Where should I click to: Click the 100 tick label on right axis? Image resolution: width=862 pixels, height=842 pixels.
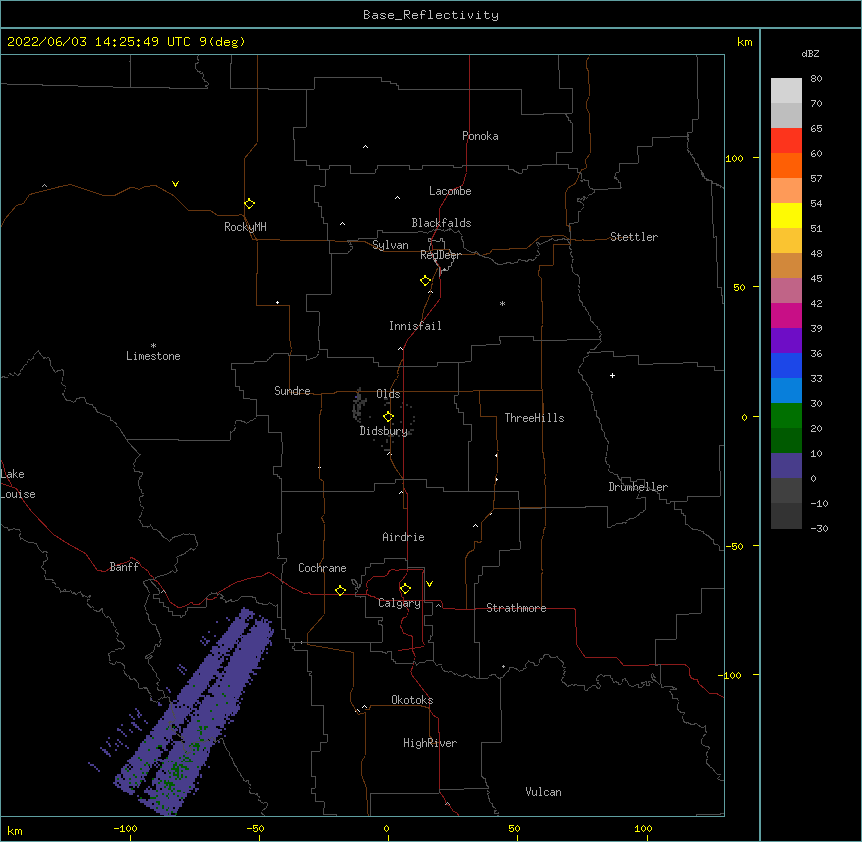click(x=734, y=158)
